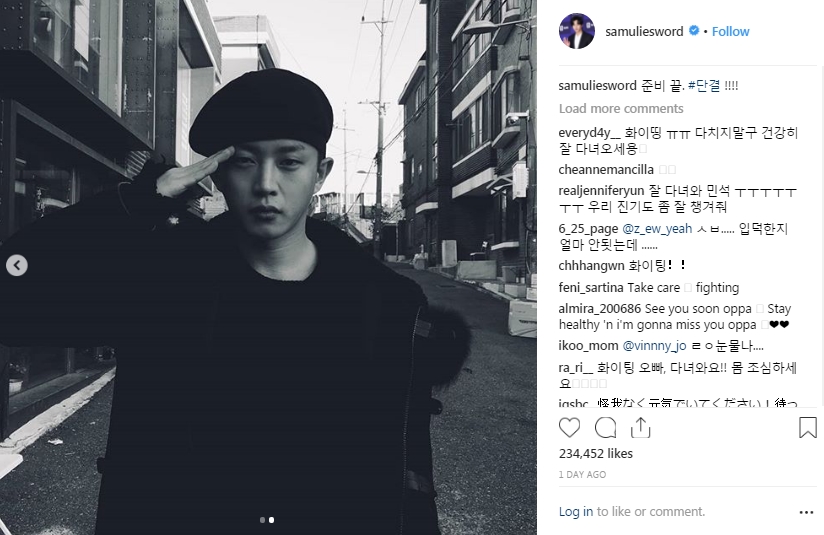Image resolution: width=824 pixels, height=535 pixels.
Task: Open the #단결 hashtag link
Action: click(704, 86)
